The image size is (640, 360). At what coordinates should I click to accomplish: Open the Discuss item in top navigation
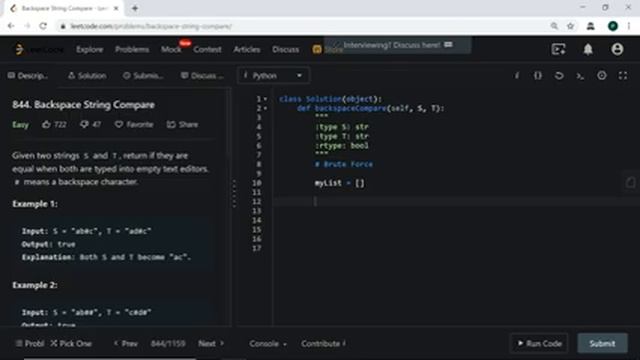(285, 49)
